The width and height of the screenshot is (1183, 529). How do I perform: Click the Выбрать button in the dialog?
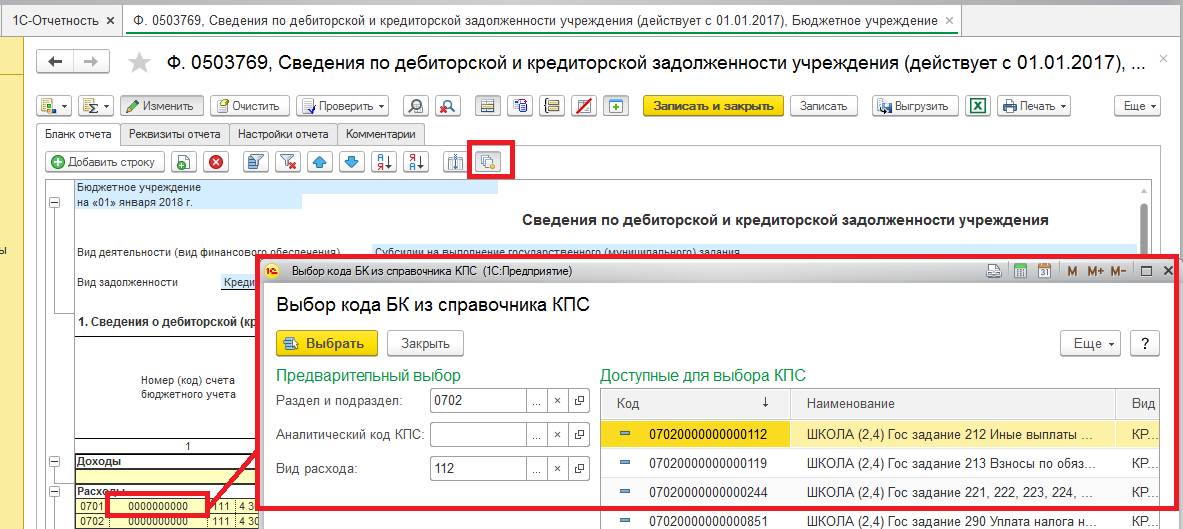click(x=326, y=343)
